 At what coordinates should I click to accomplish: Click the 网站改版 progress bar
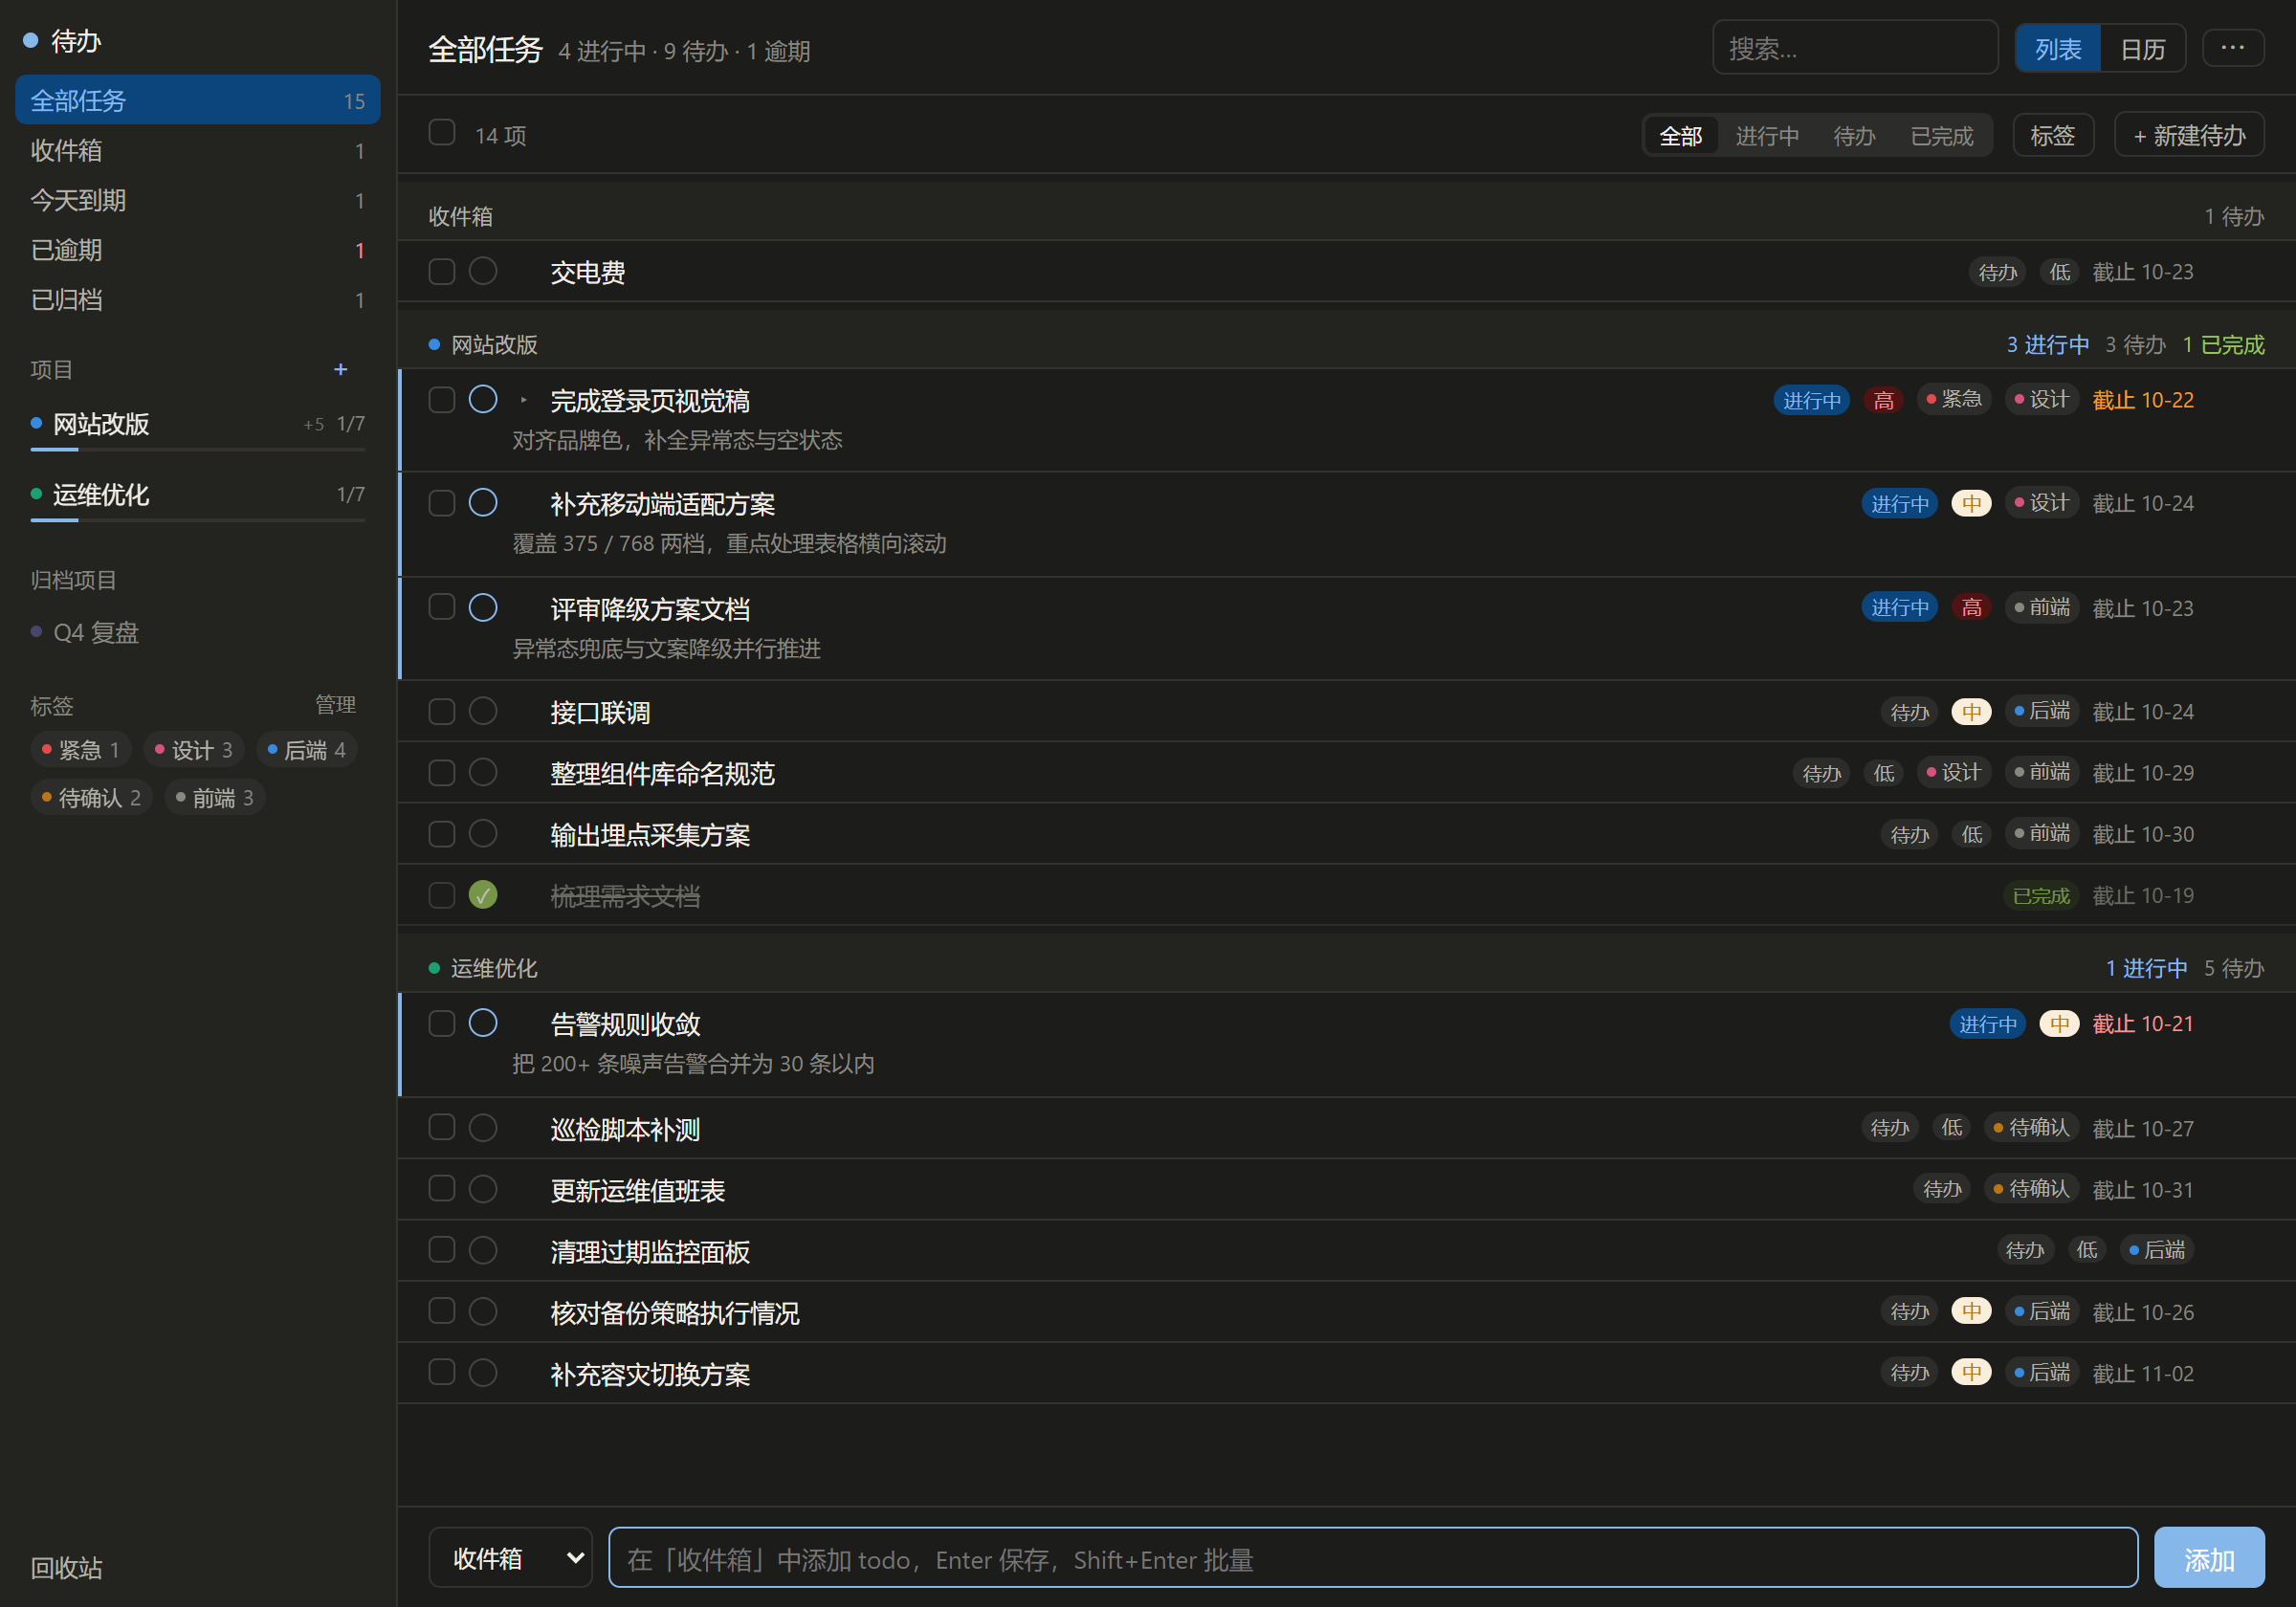coord(197,450)
